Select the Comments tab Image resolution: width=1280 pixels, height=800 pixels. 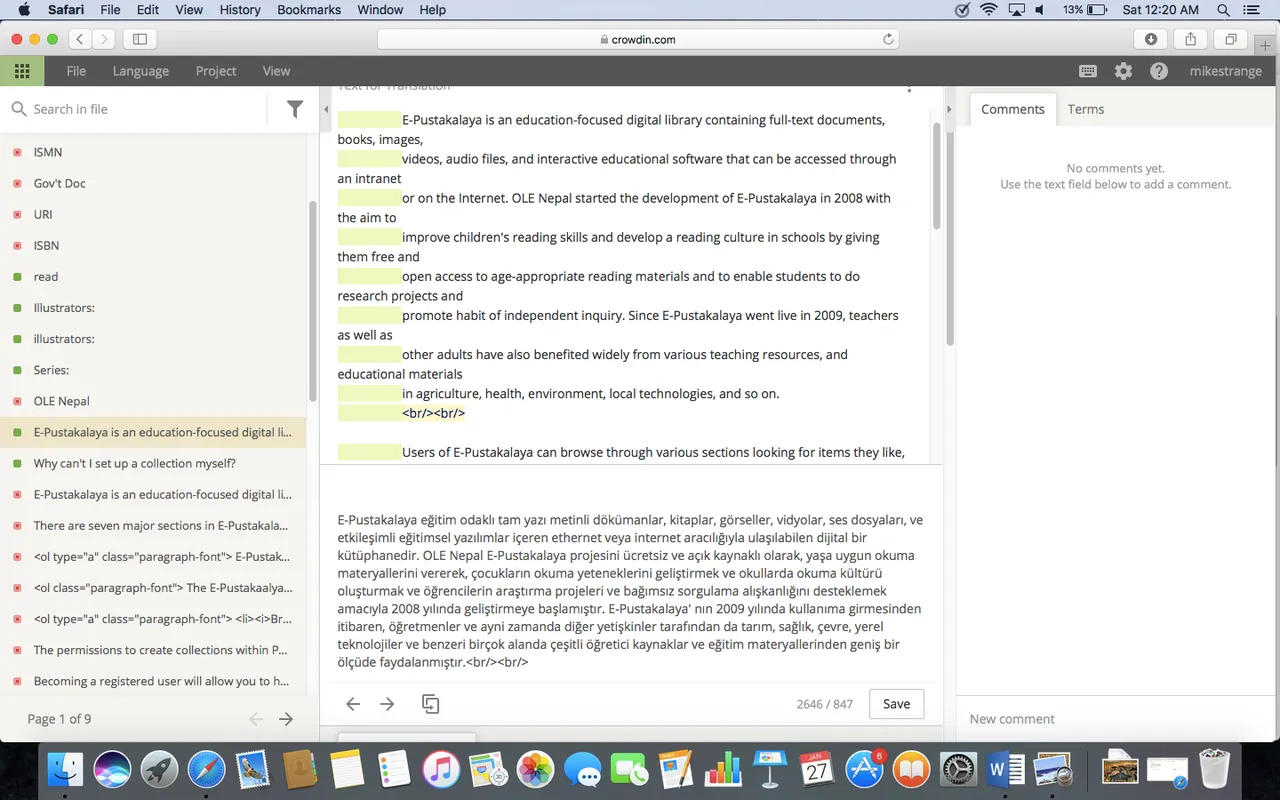click(1013, 109)
